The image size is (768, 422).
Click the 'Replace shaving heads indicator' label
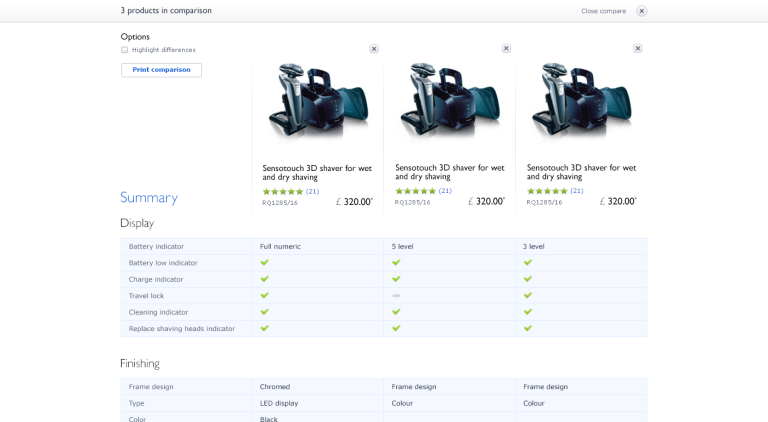pyautogui.click(x=182, y=328)
